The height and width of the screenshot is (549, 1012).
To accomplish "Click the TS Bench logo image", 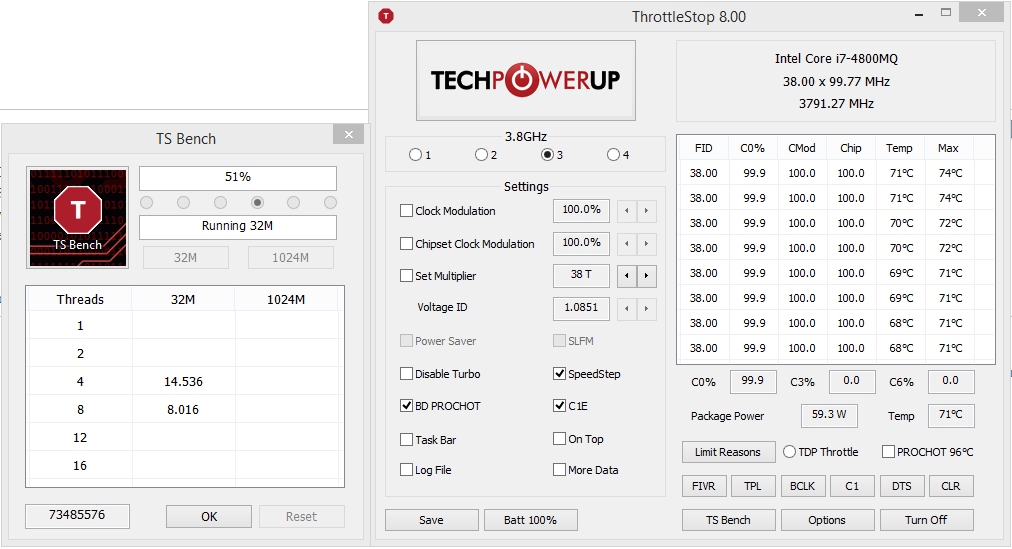I will (x=77, y=217).
